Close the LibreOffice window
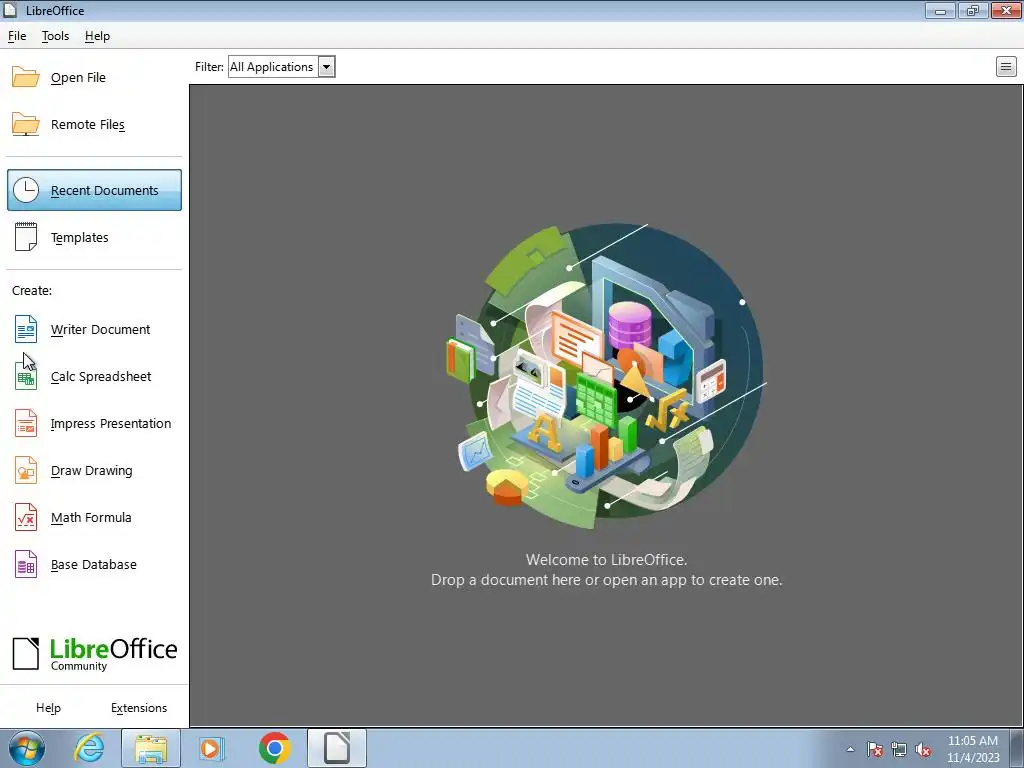This screenshot has height=768, width=1024. click(1006, 10)
